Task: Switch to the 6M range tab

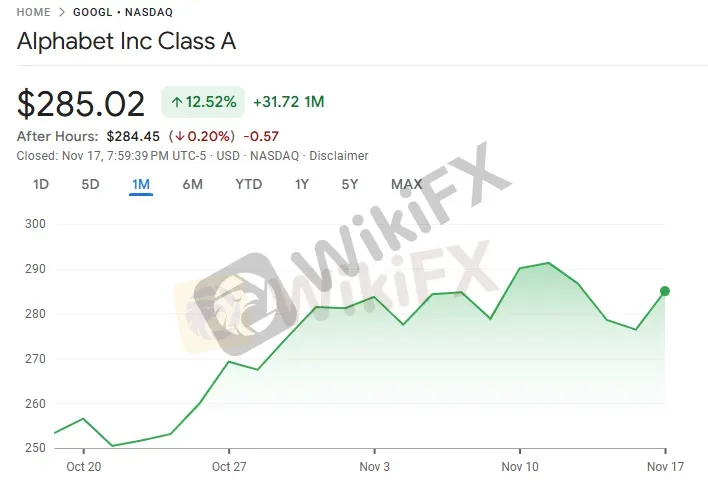Action: (193, 184)
